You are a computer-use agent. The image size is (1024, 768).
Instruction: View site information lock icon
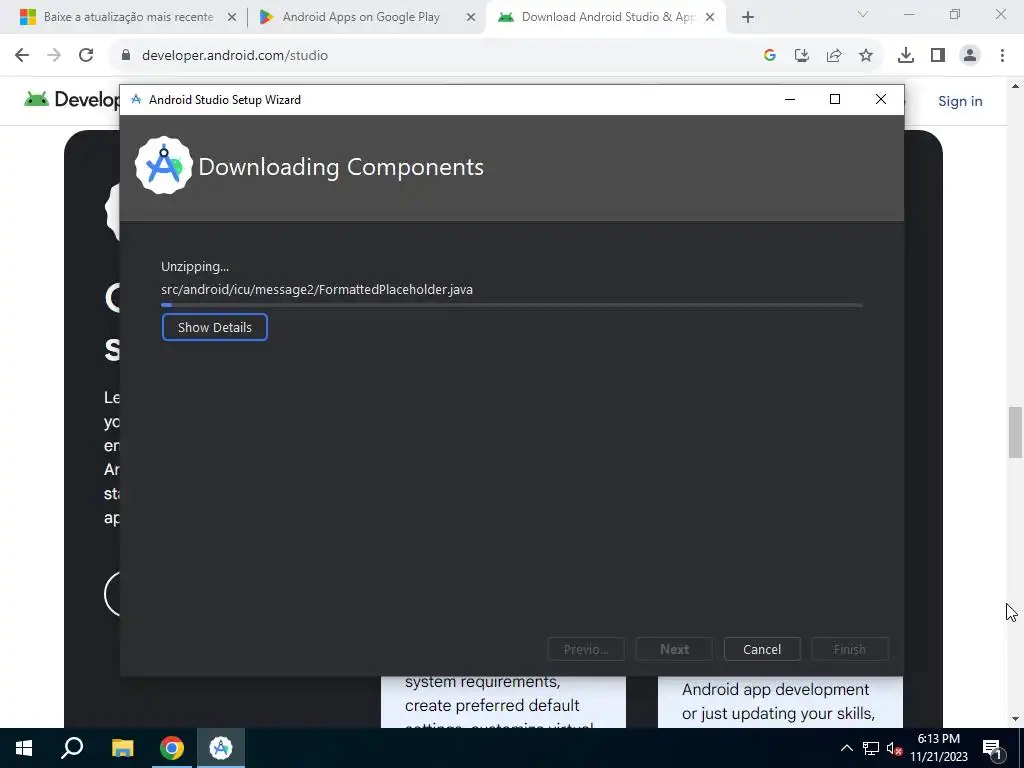pyautogui.click(x=126, y=56)
